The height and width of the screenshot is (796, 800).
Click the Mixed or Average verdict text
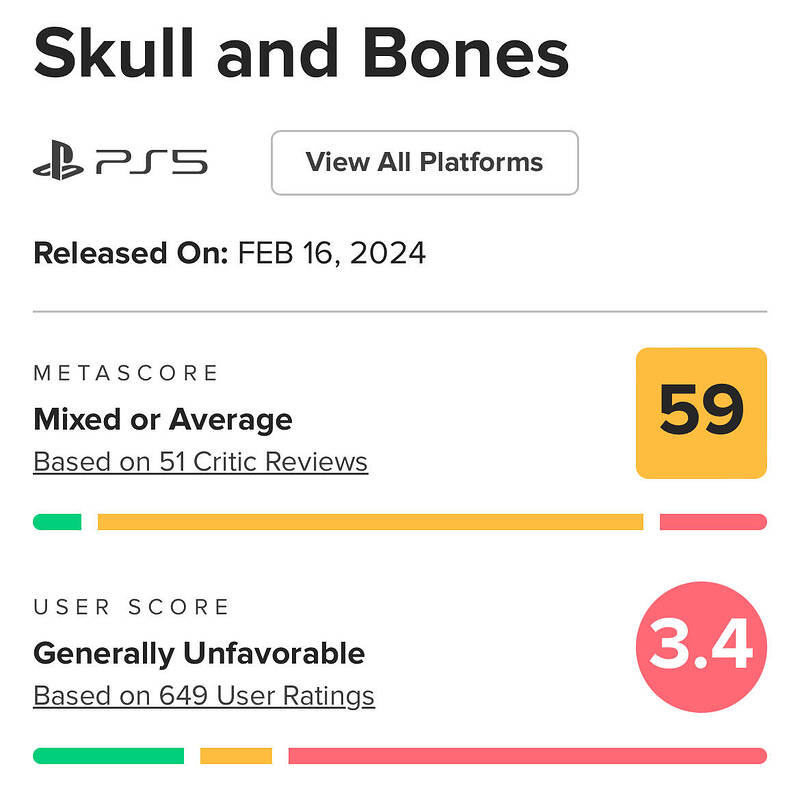(163, 419)
